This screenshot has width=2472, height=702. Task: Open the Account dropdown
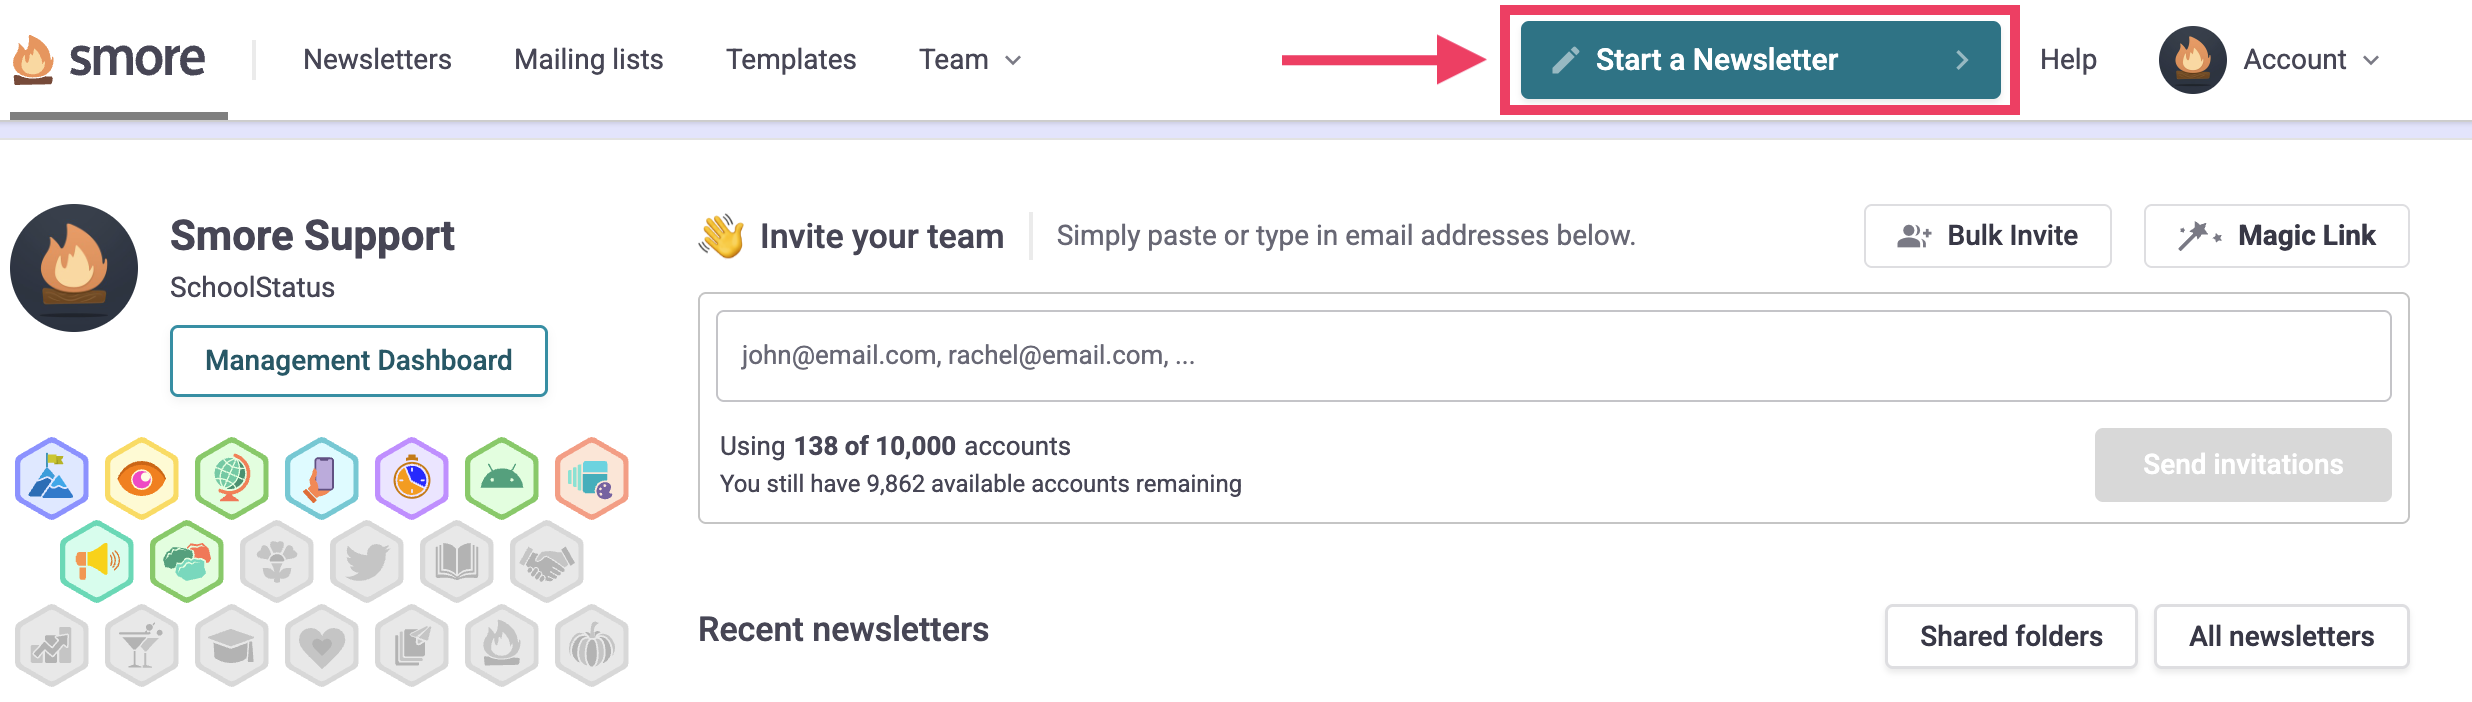click(x=2310, y=60)
